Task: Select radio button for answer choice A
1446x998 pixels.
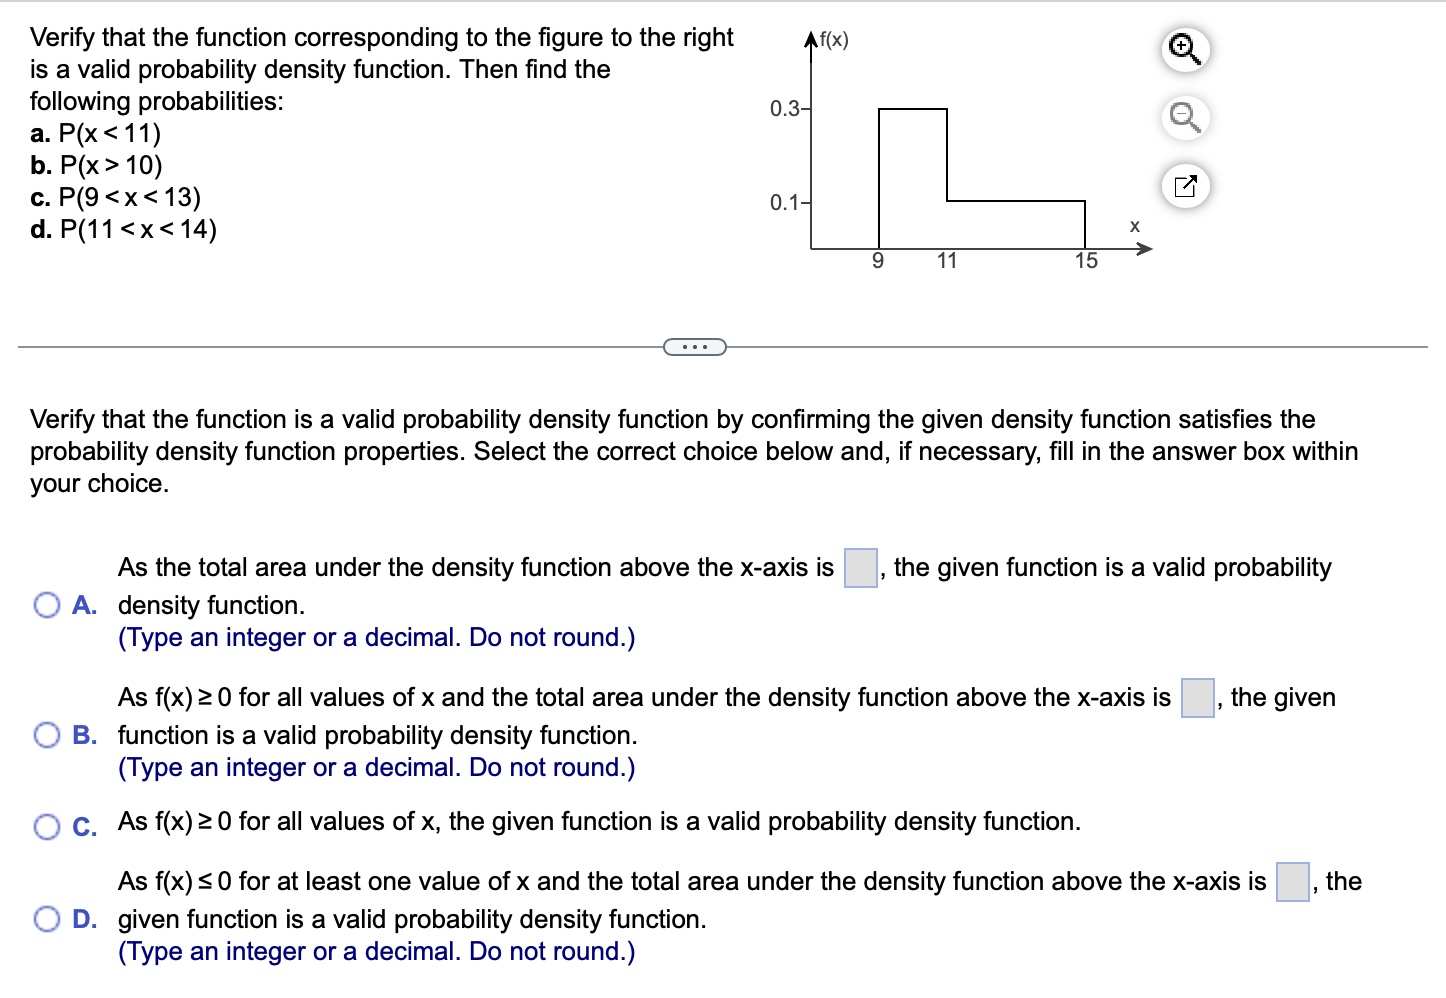Action: 46,605
